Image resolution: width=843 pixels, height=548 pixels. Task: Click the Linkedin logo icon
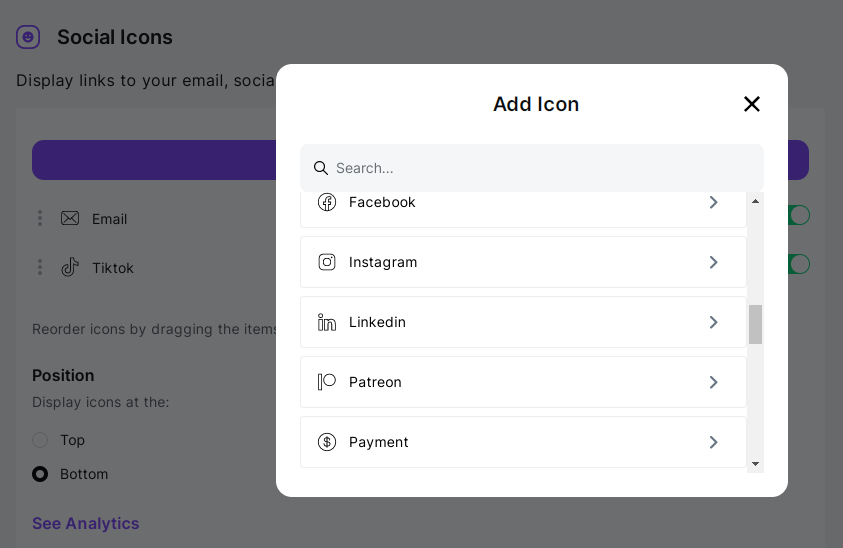coord(327,322)
